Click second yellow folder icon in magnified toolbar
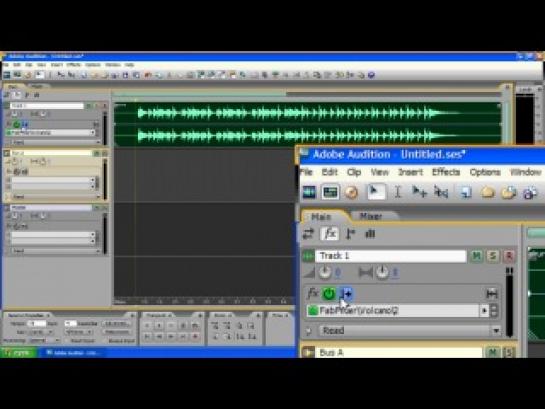Viewport: 545px width, 409px height. point(509,192)
